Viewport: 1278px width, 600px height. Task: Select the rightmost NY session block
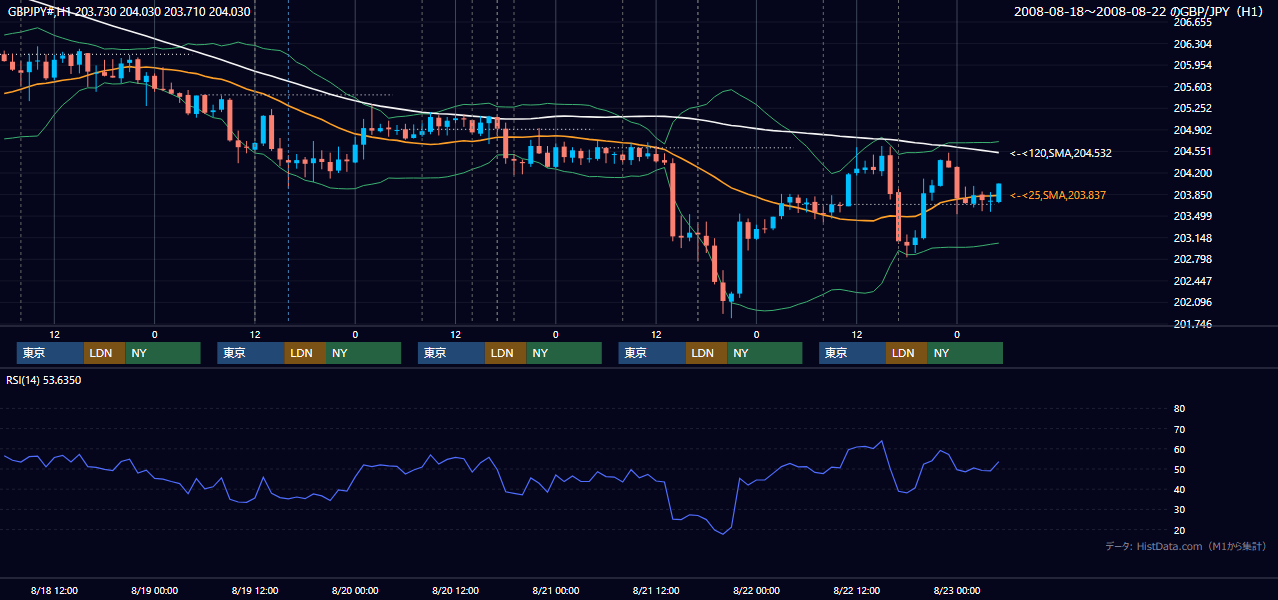(x=965, y=353)
